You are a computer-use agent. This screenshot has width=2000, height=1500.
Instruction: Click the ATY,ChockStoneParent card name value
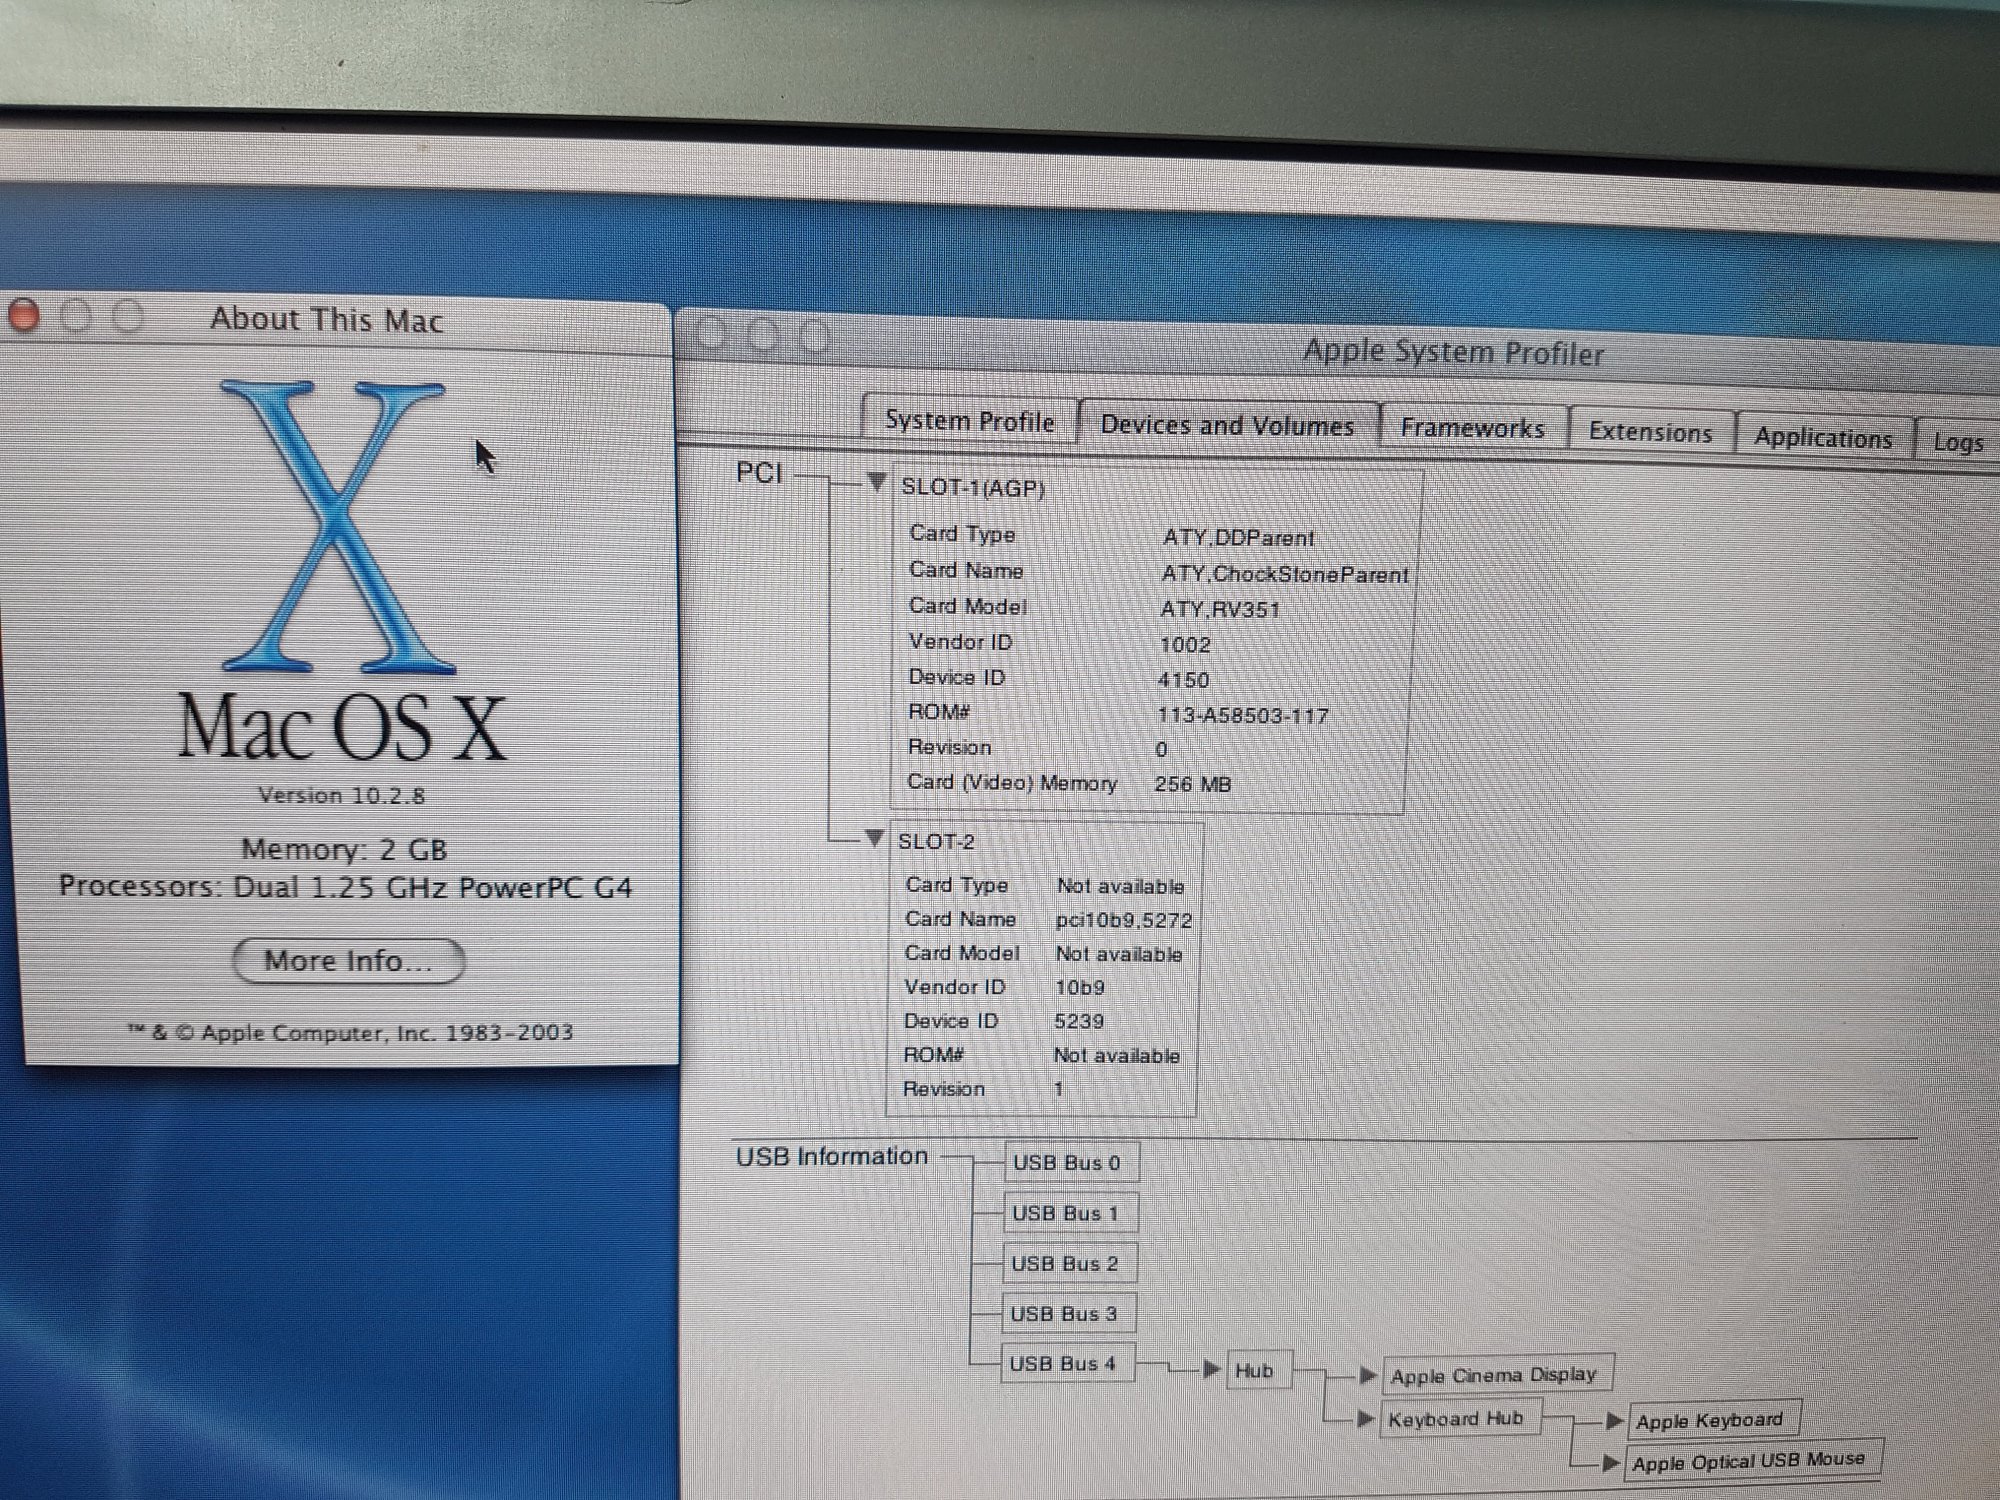pos(1285,574)
